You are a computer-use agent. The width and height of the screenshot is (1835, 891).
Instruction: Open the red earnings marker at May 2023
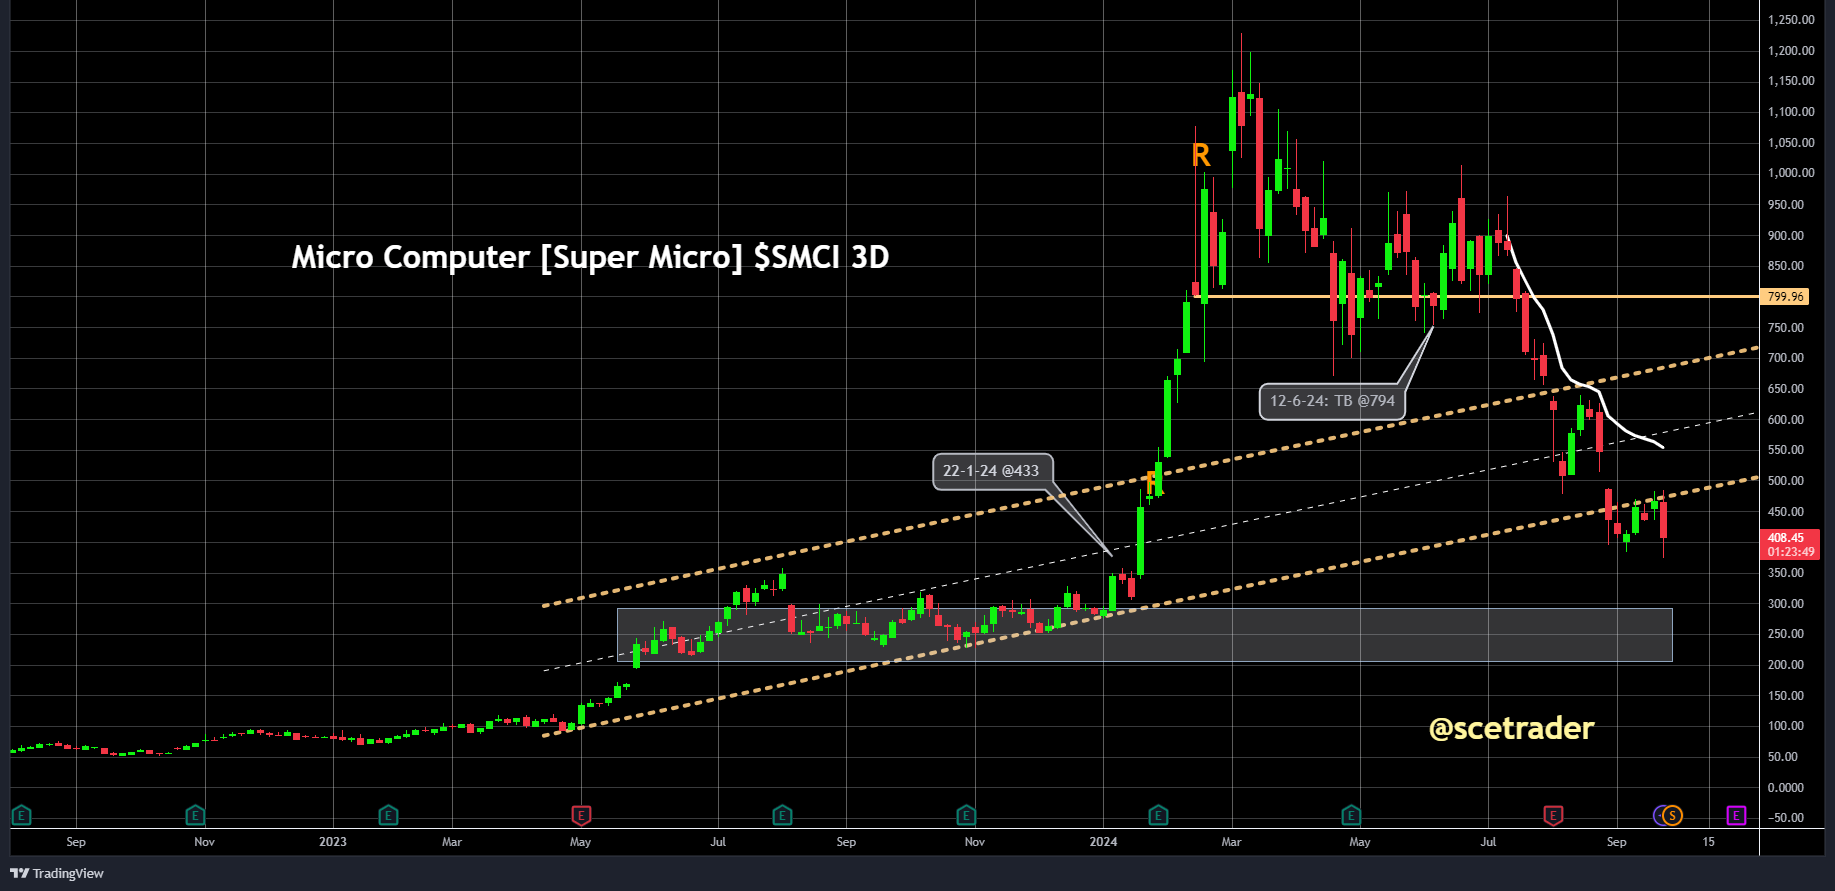click(581, 815)
